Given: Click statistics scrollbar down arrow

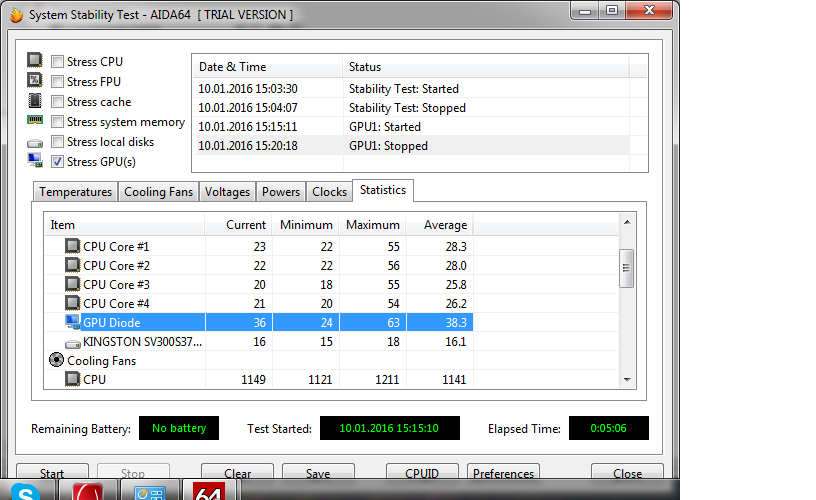Looking at the screenshot, I should 627,380.
